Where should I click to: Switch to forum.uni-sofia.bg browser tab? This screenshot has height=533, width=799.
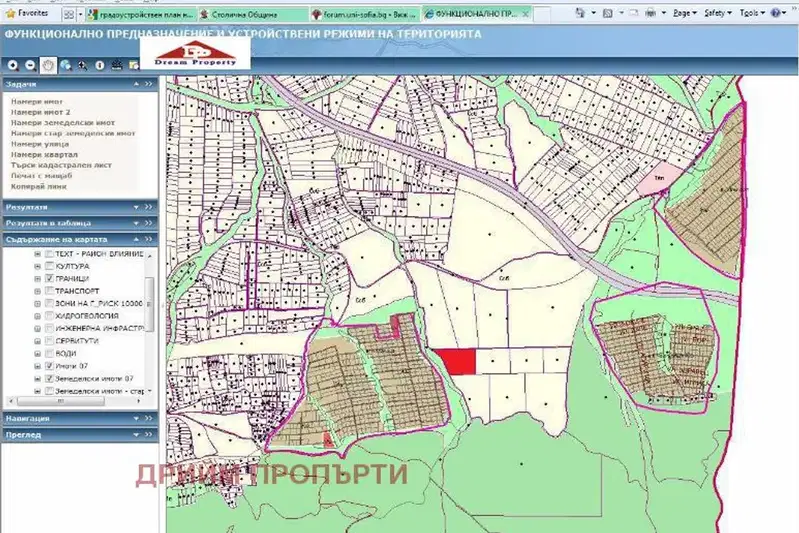pyautogui.click(x=365, y=15)
